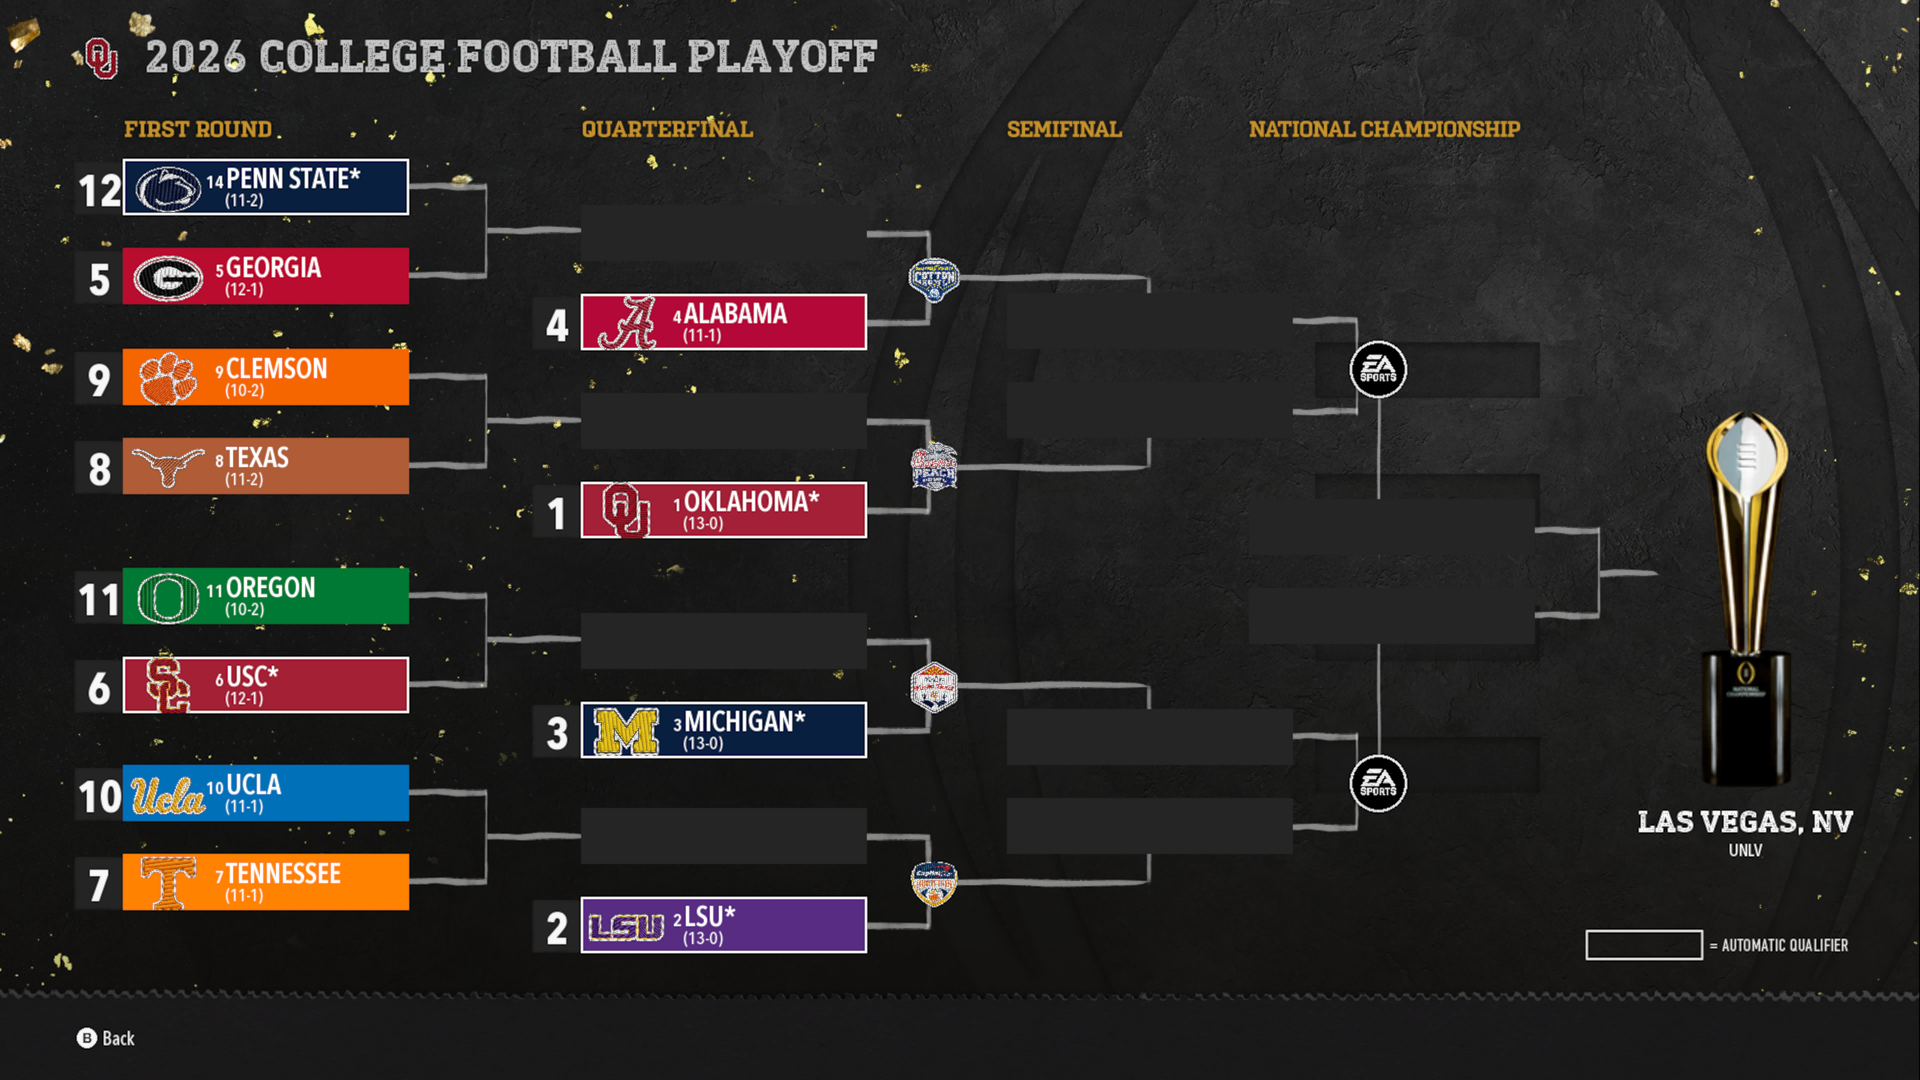Click the Oklahoma logo beside the title
This screenshot has width=1920, height=1080.
coord(101,58)
